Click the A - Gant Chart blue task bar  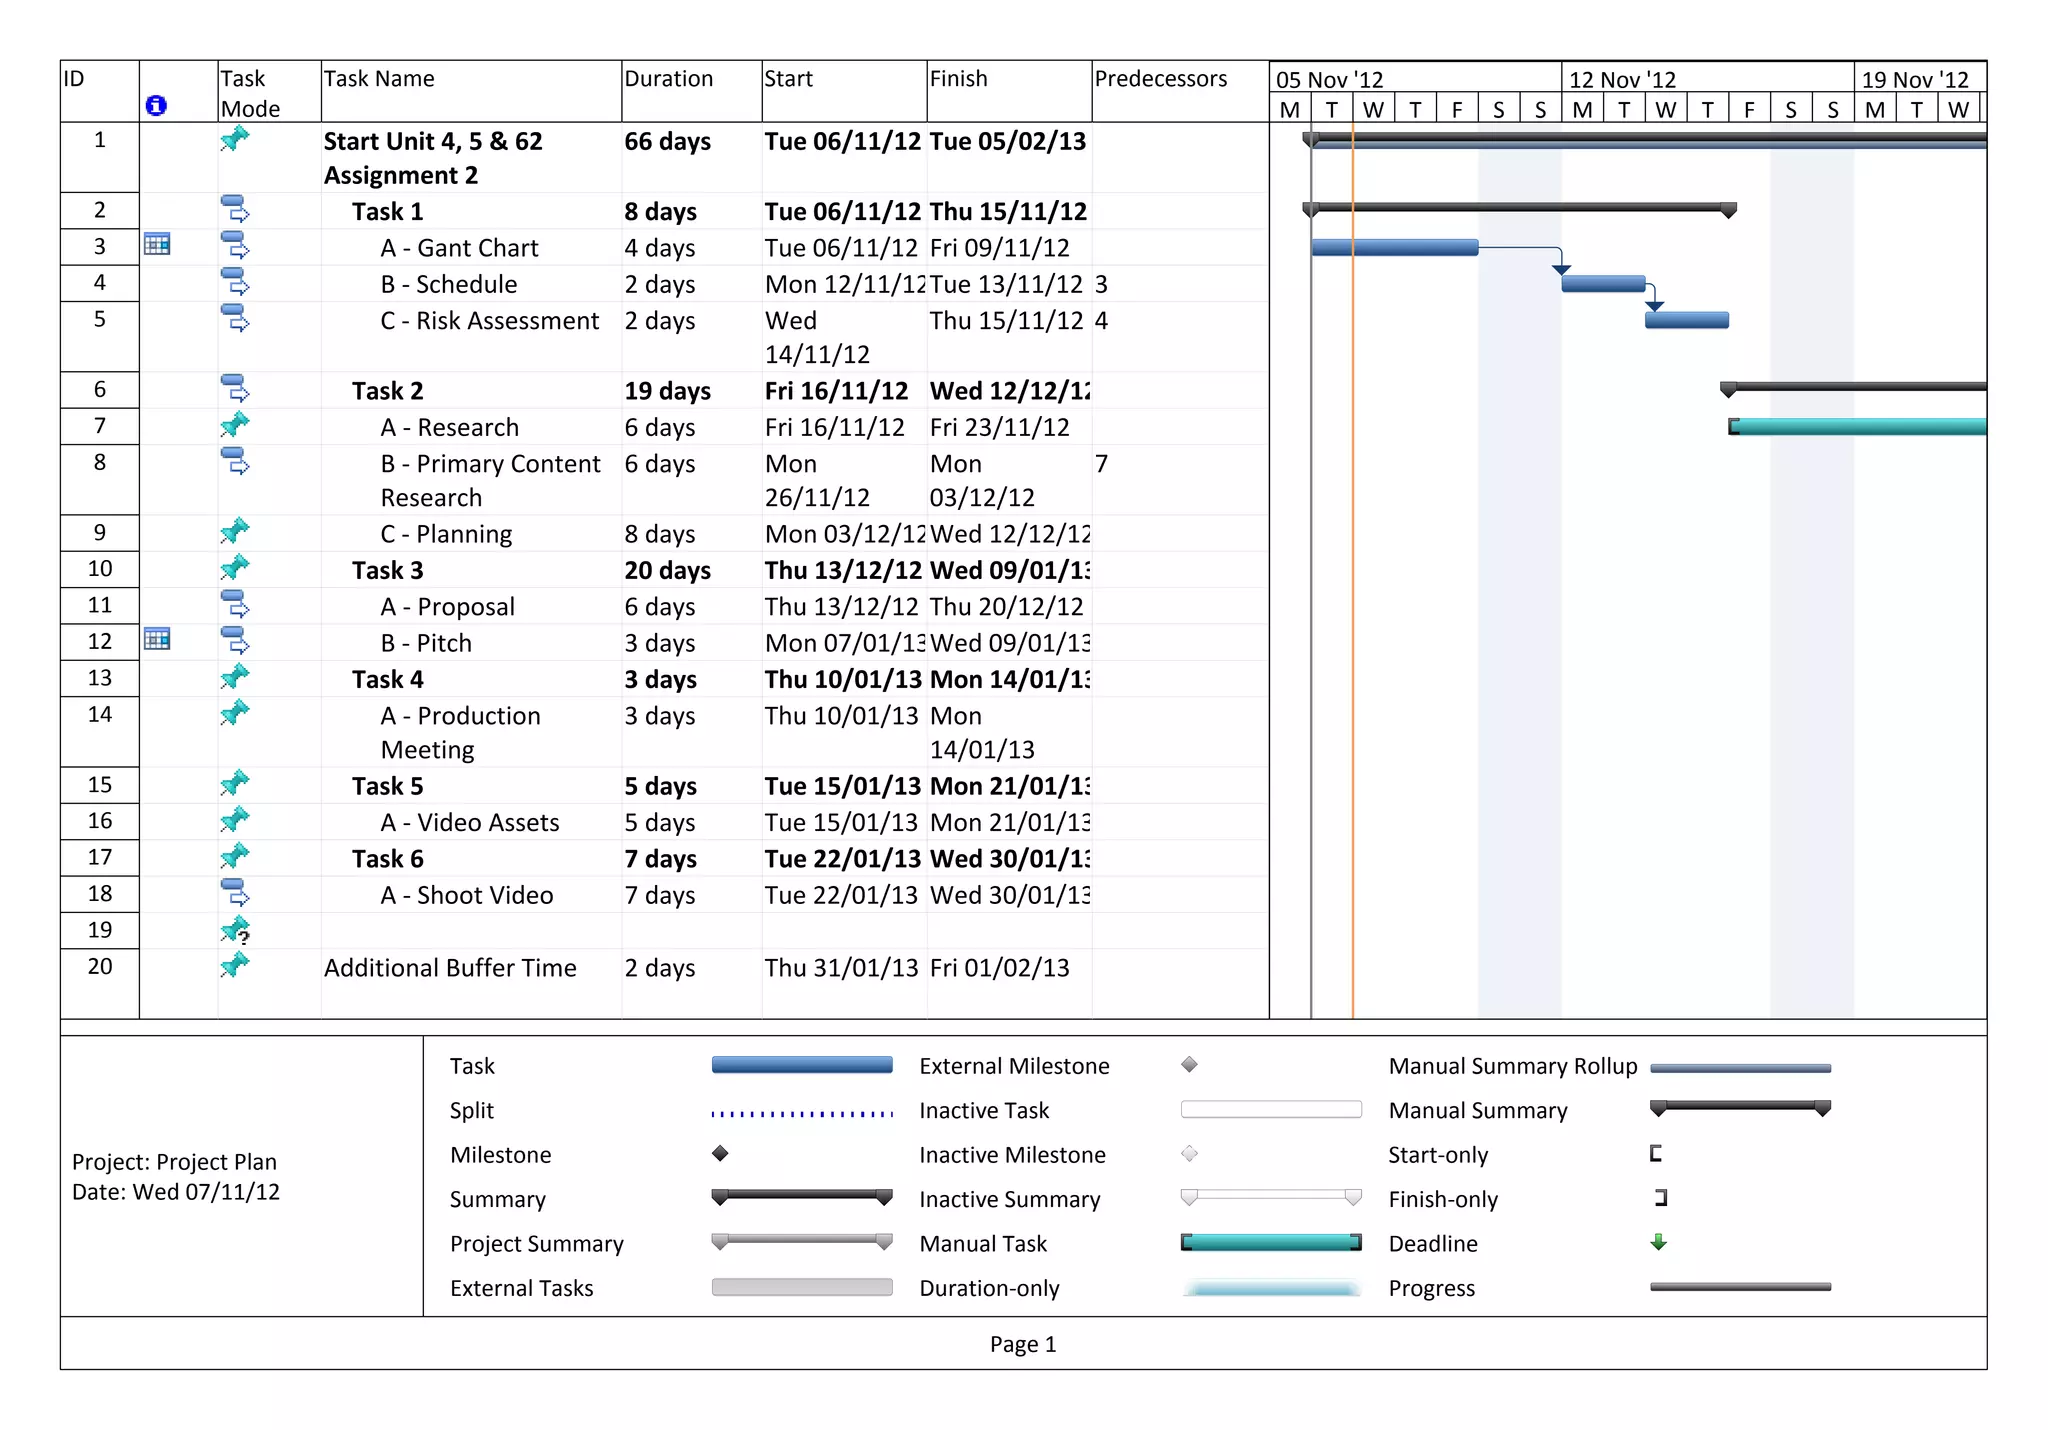pyautogui.click(x=1394, y=247)
